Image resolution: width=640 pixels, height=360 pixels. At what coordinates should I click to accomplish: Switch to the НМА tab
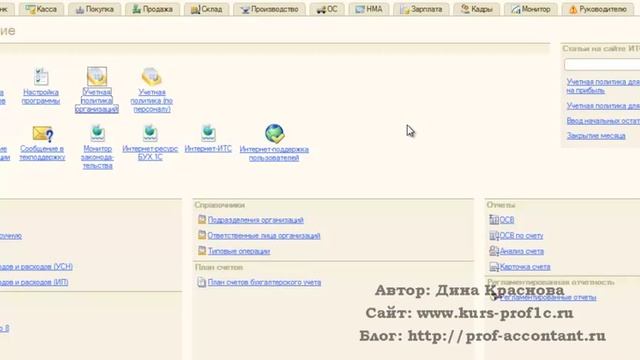[369, 9]
